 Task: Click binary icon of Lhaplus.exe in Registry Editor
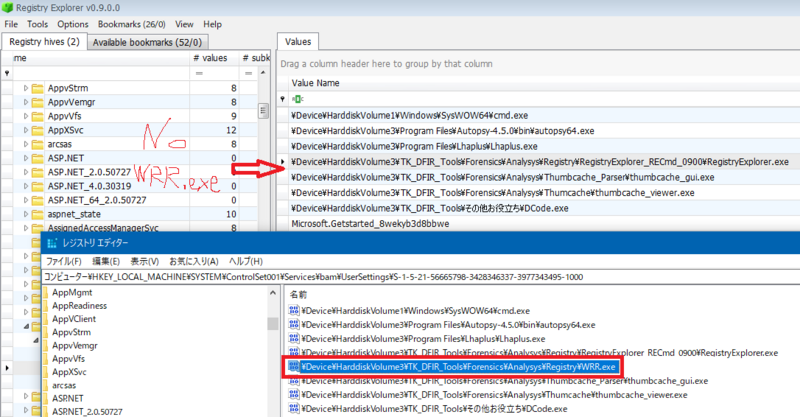(294, 338)
